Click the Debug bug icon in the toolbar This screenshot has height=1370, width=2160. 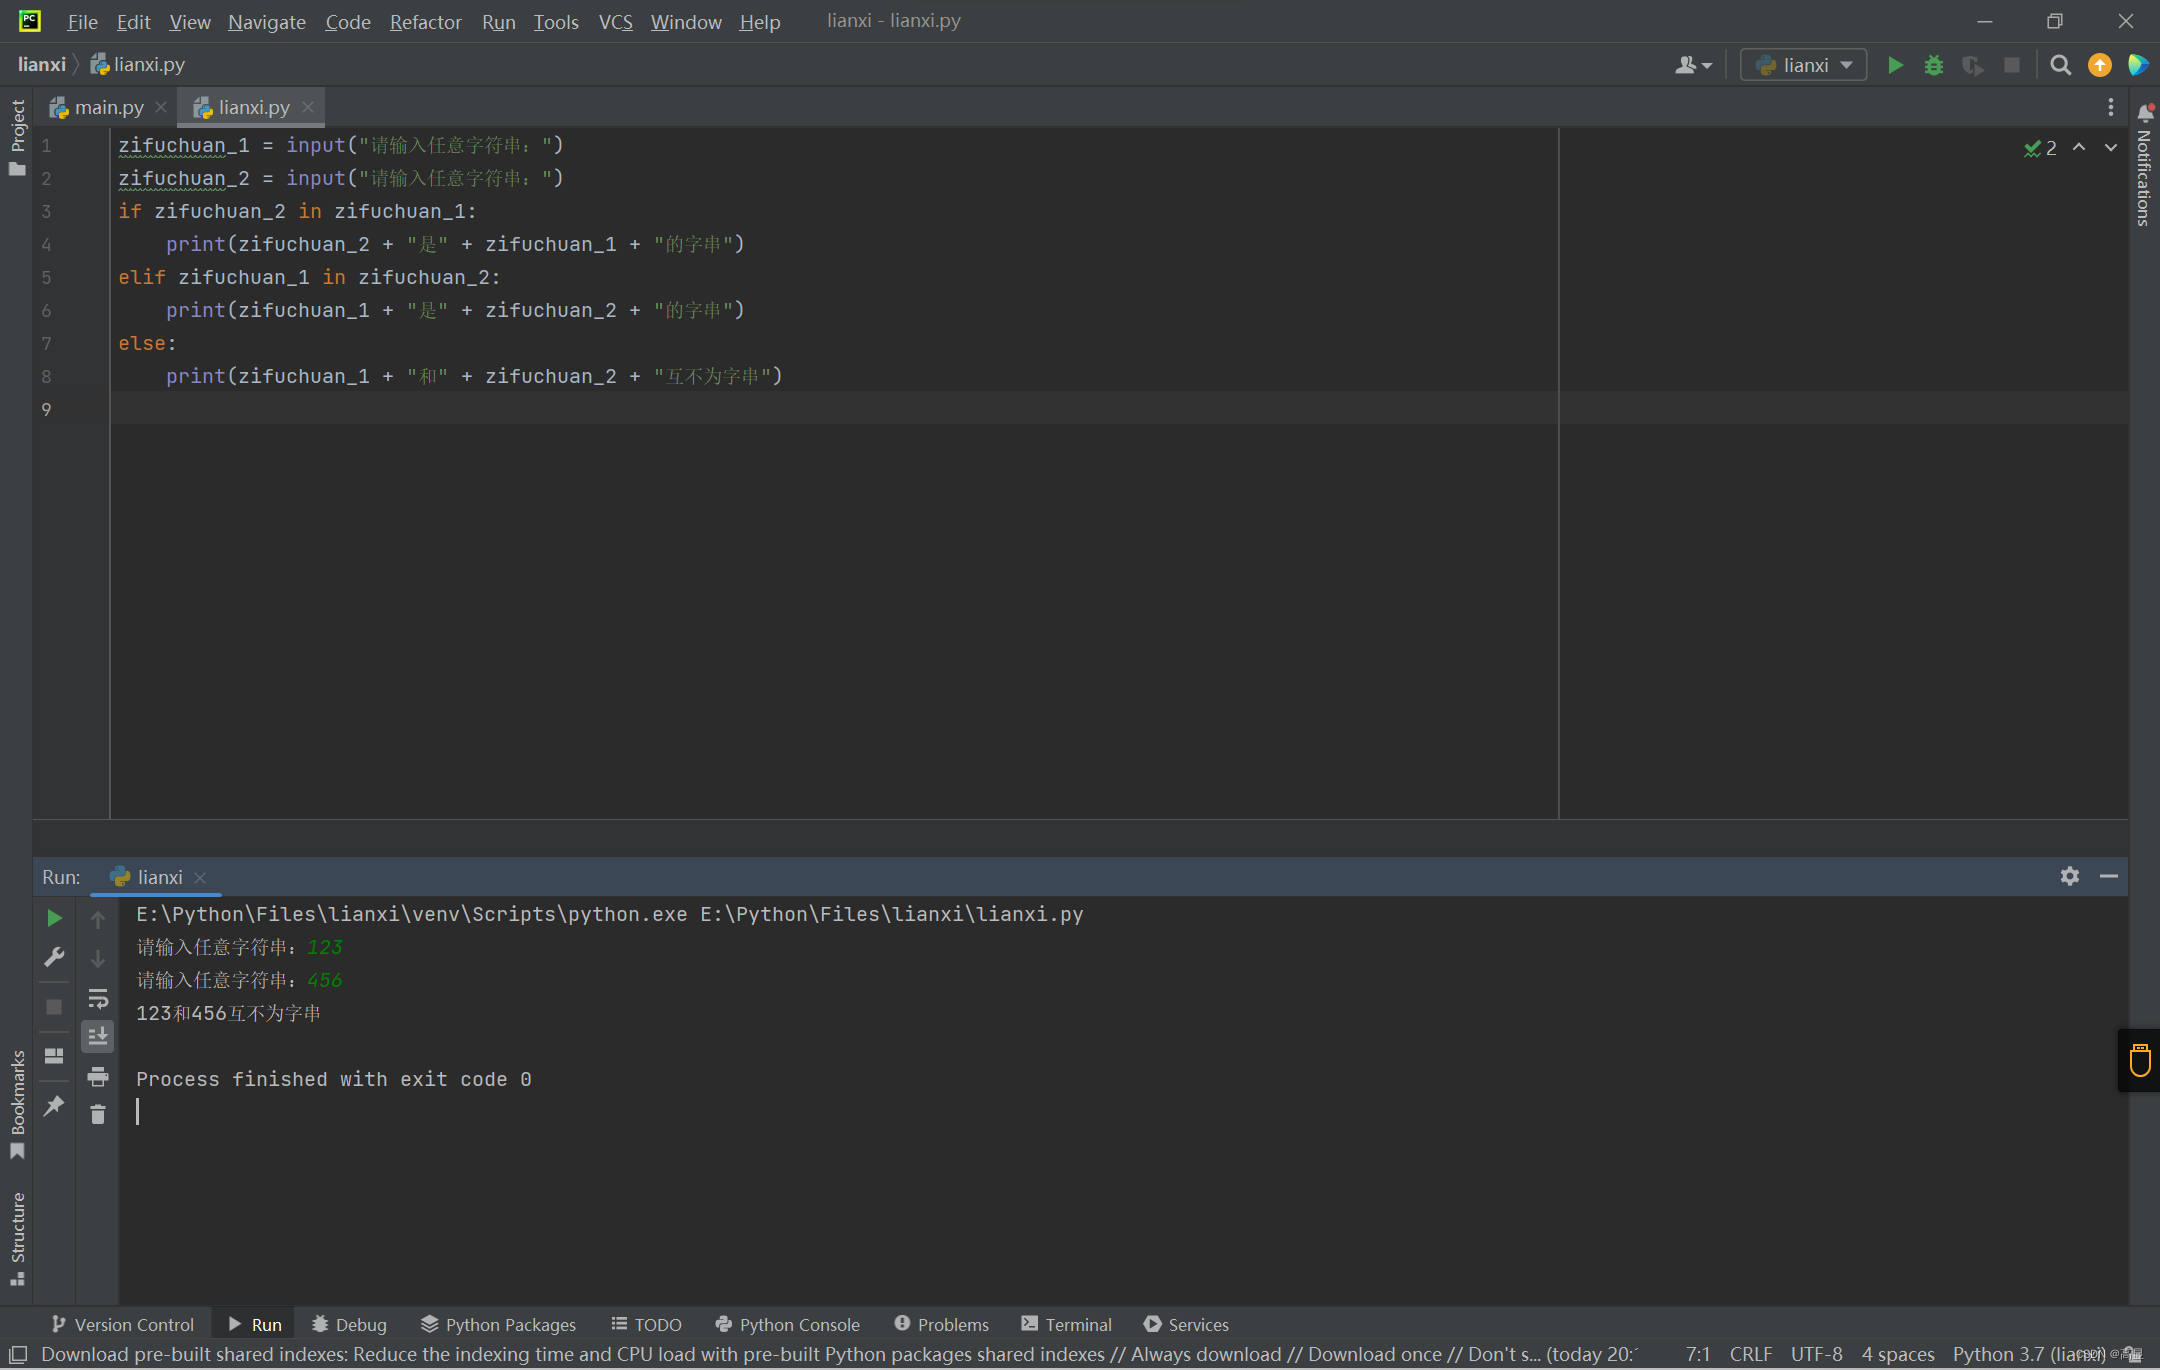point(1933,65)
